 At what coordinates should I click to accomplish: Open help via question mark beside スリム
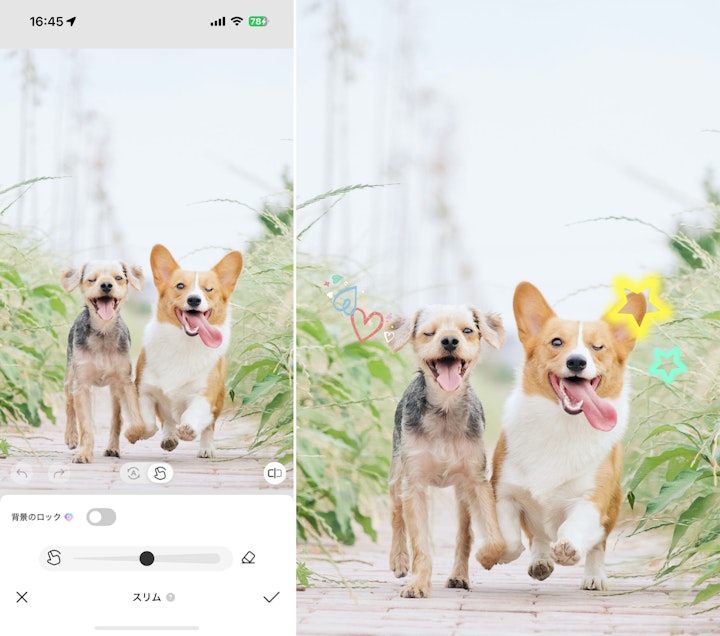[x=170, y=597]
